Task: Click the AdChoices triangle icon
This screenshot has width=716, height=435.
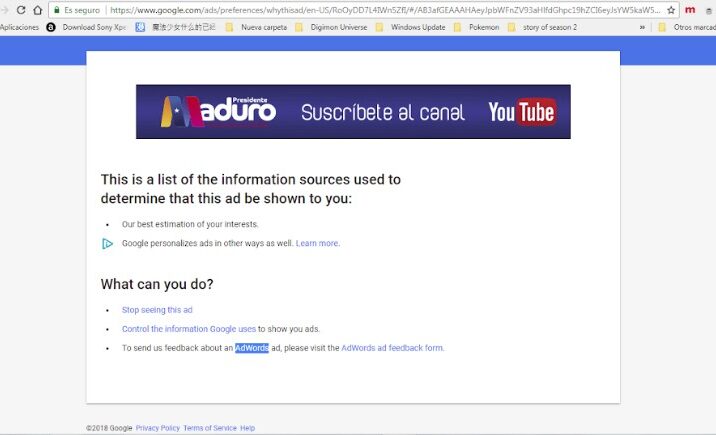Action: (x=107, y=244)
